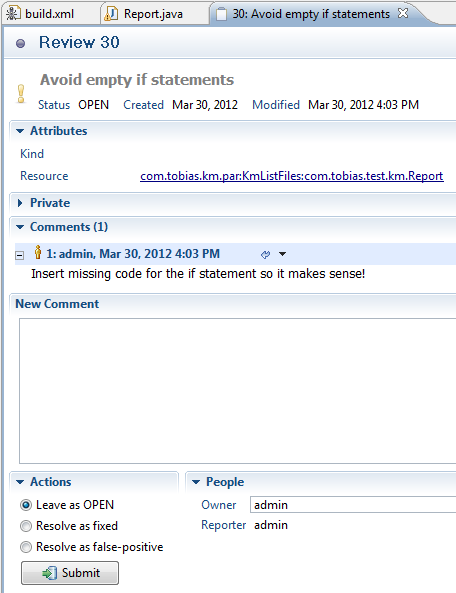456x593 pixels.
Task: Click the reply arrow icon on comment
Action: coord(265,255)
